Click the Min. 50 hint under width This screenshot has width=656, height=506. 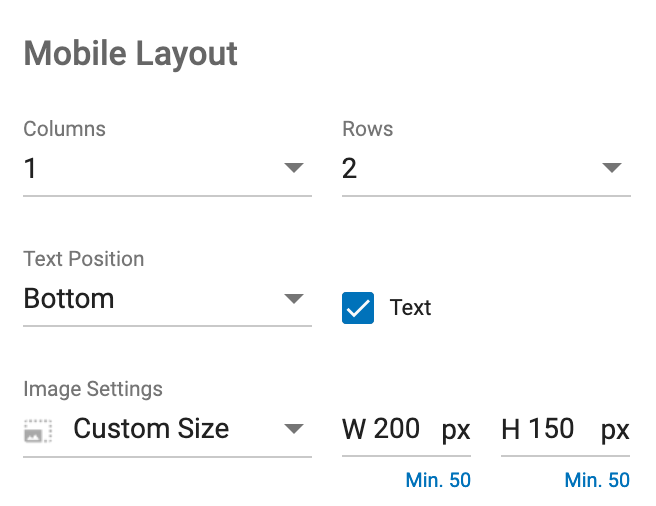pos(438,480)
